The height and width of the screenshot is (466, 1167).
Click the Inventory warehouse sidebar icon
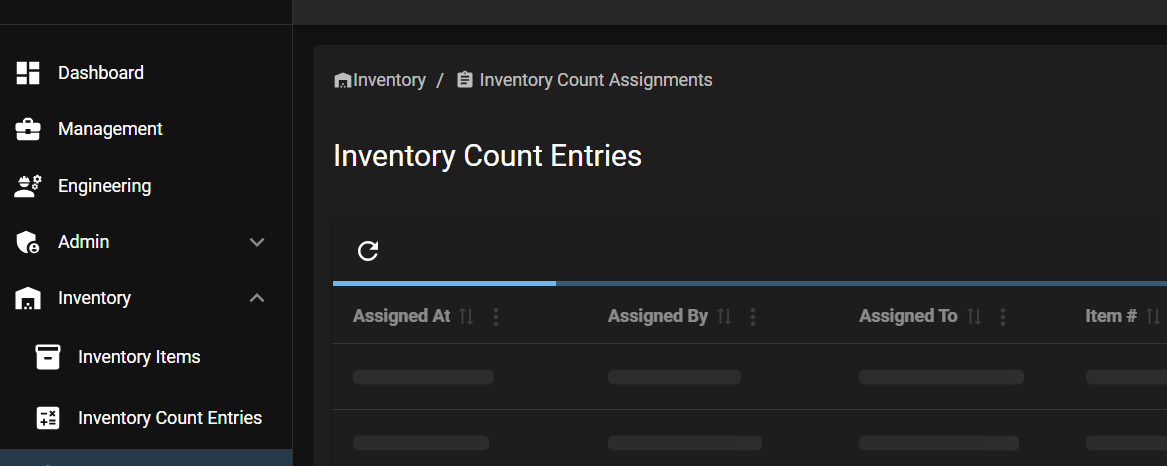point(28,299)
